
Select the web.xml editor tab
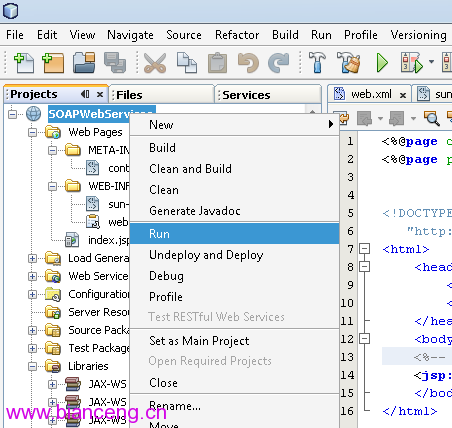[371, 95]
